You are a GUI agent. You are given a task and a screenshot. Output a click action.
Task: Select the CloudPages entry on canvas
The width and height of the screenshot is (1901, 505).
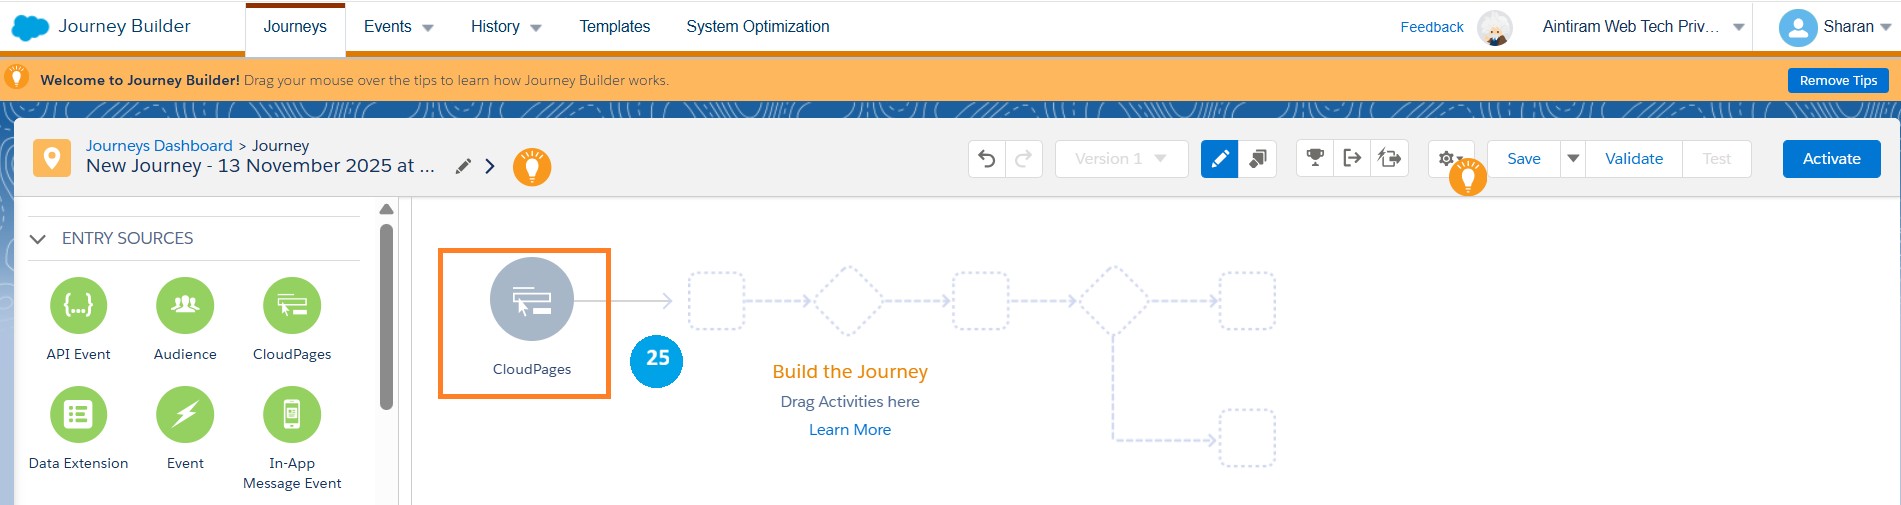pyautogui.click(x=531, y=301)
